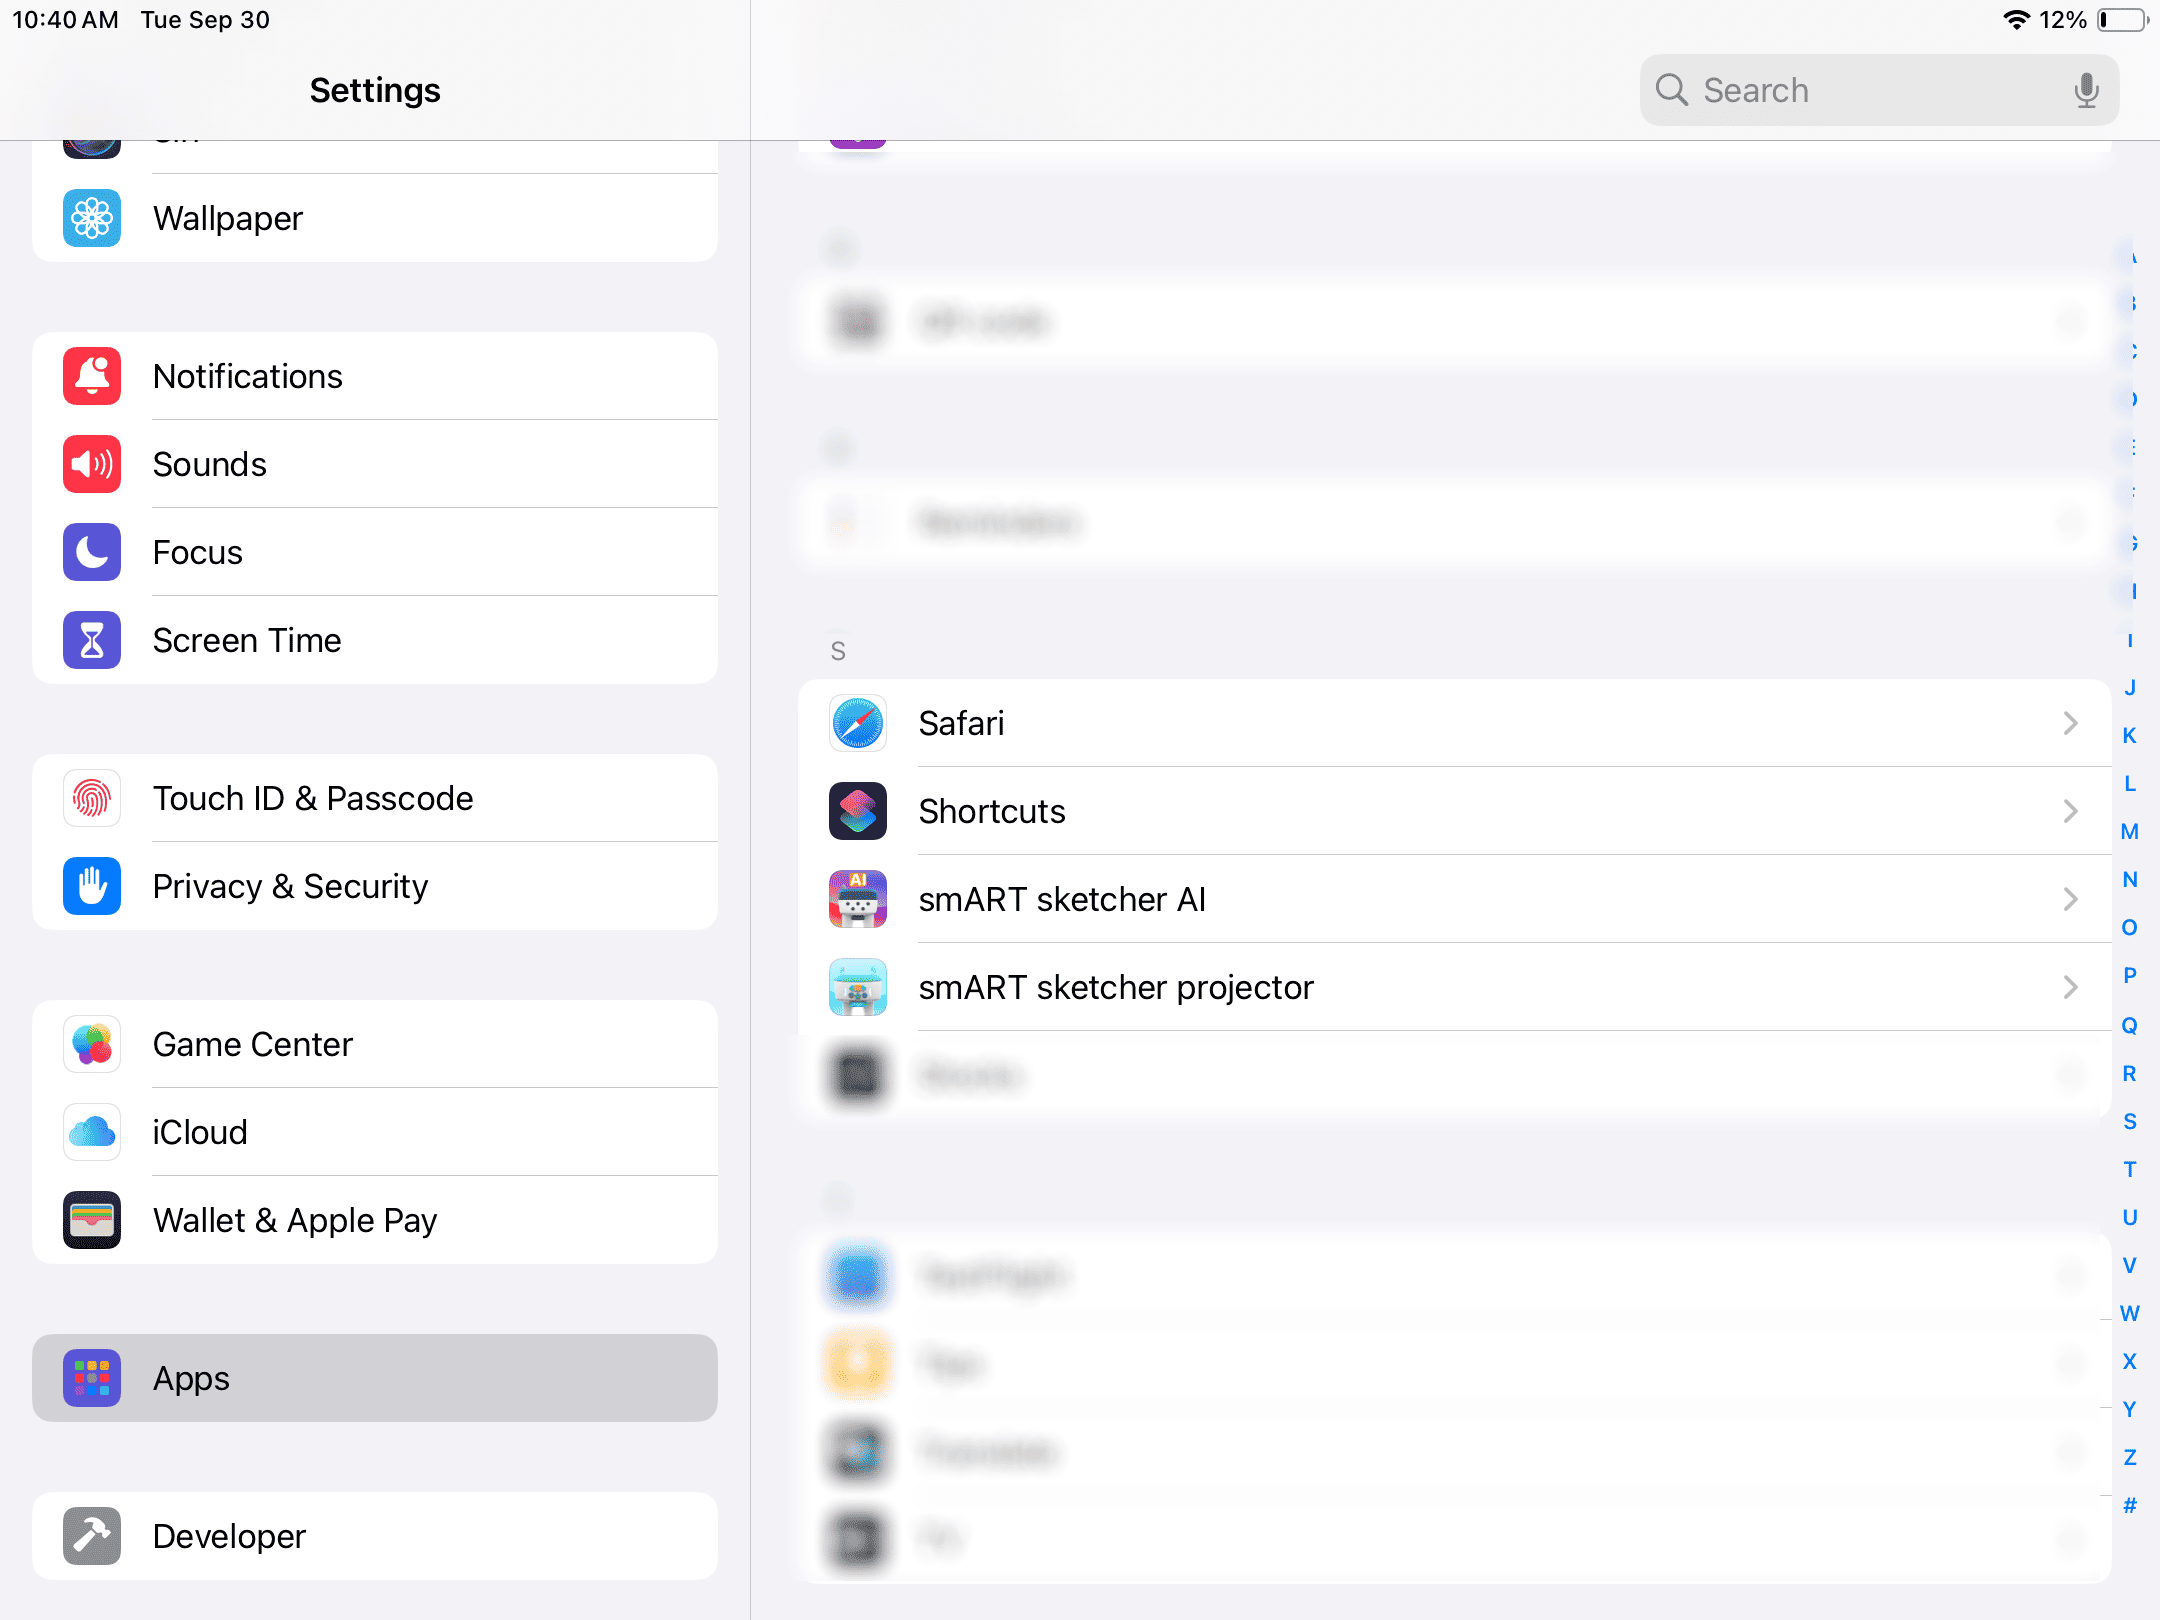Open the Game Center settings
The height and width of the screenshot is (1620, 2160).
375,1044
